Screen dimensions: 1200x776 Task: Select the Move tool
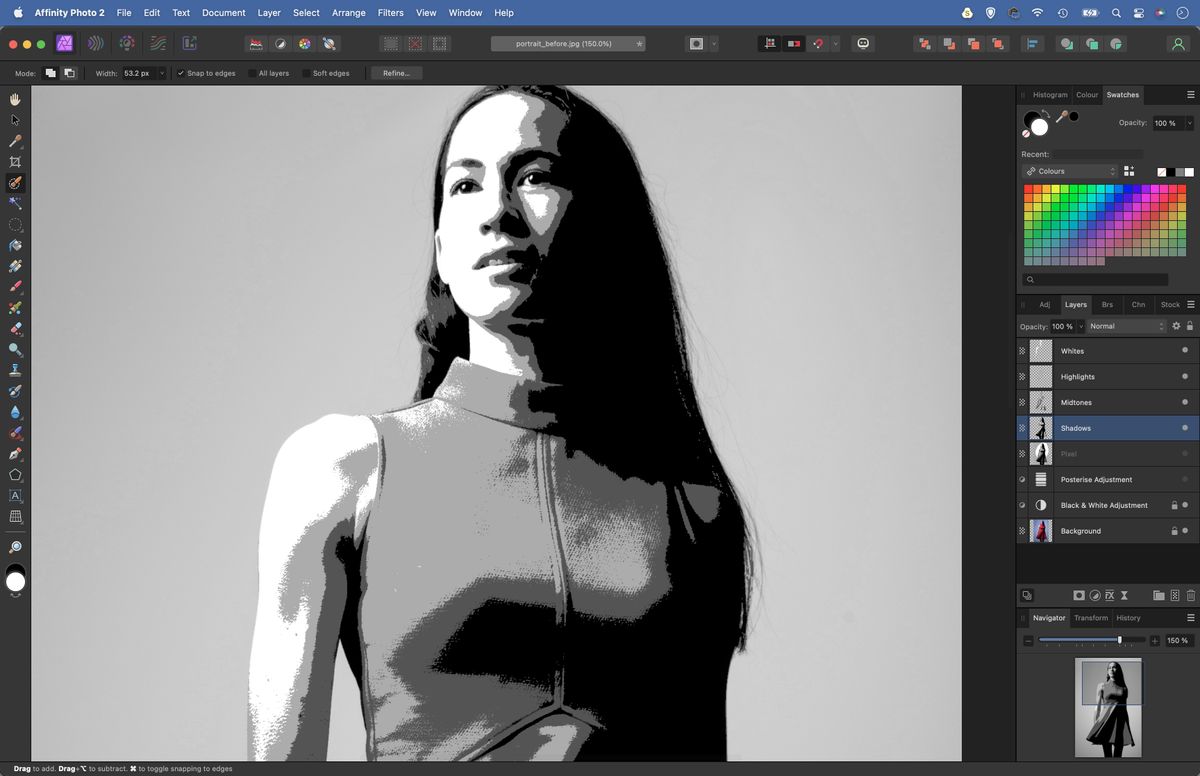tap(15, 119)
